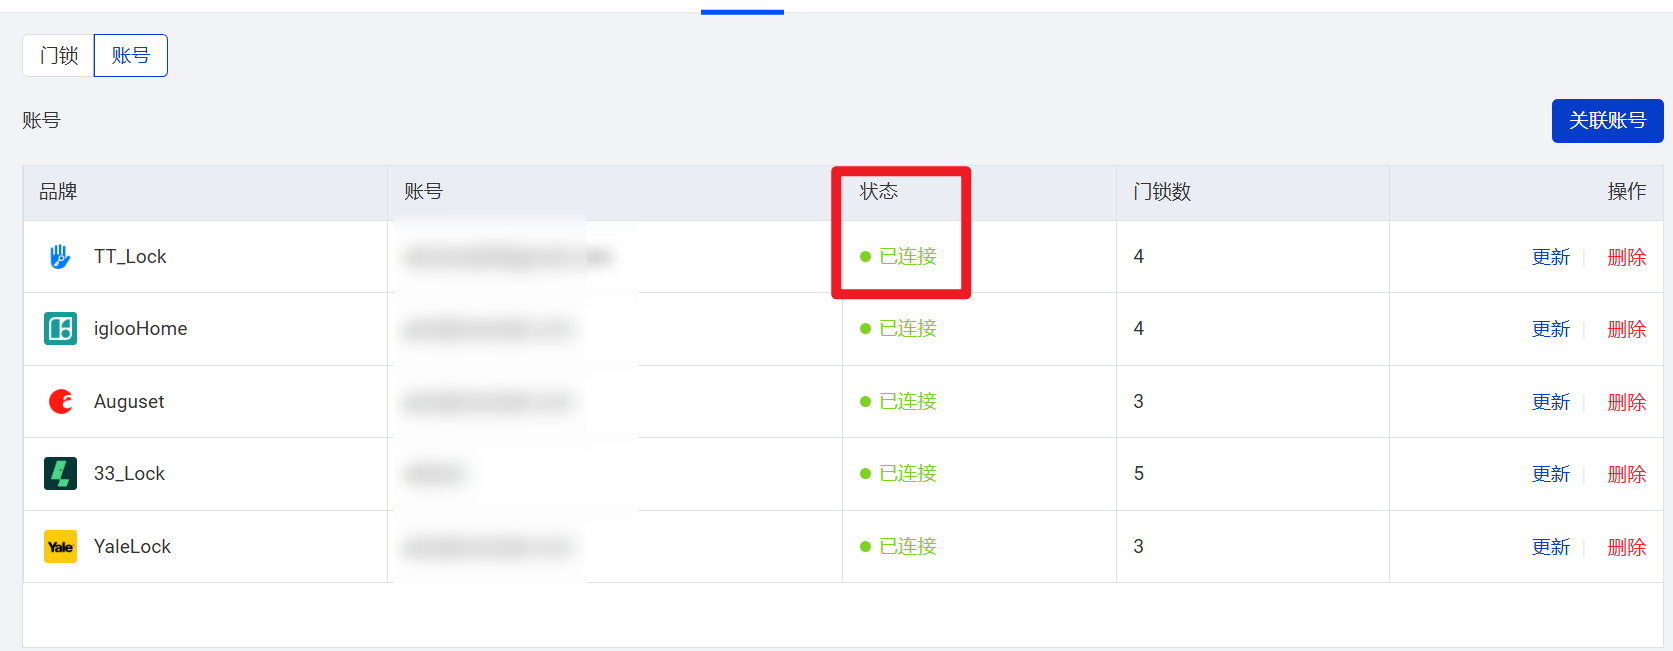Click the 33_Lock green brand icon
The width and height of the screenshot is (1673, 651).
pyautogui.click(x=60, y=474)
